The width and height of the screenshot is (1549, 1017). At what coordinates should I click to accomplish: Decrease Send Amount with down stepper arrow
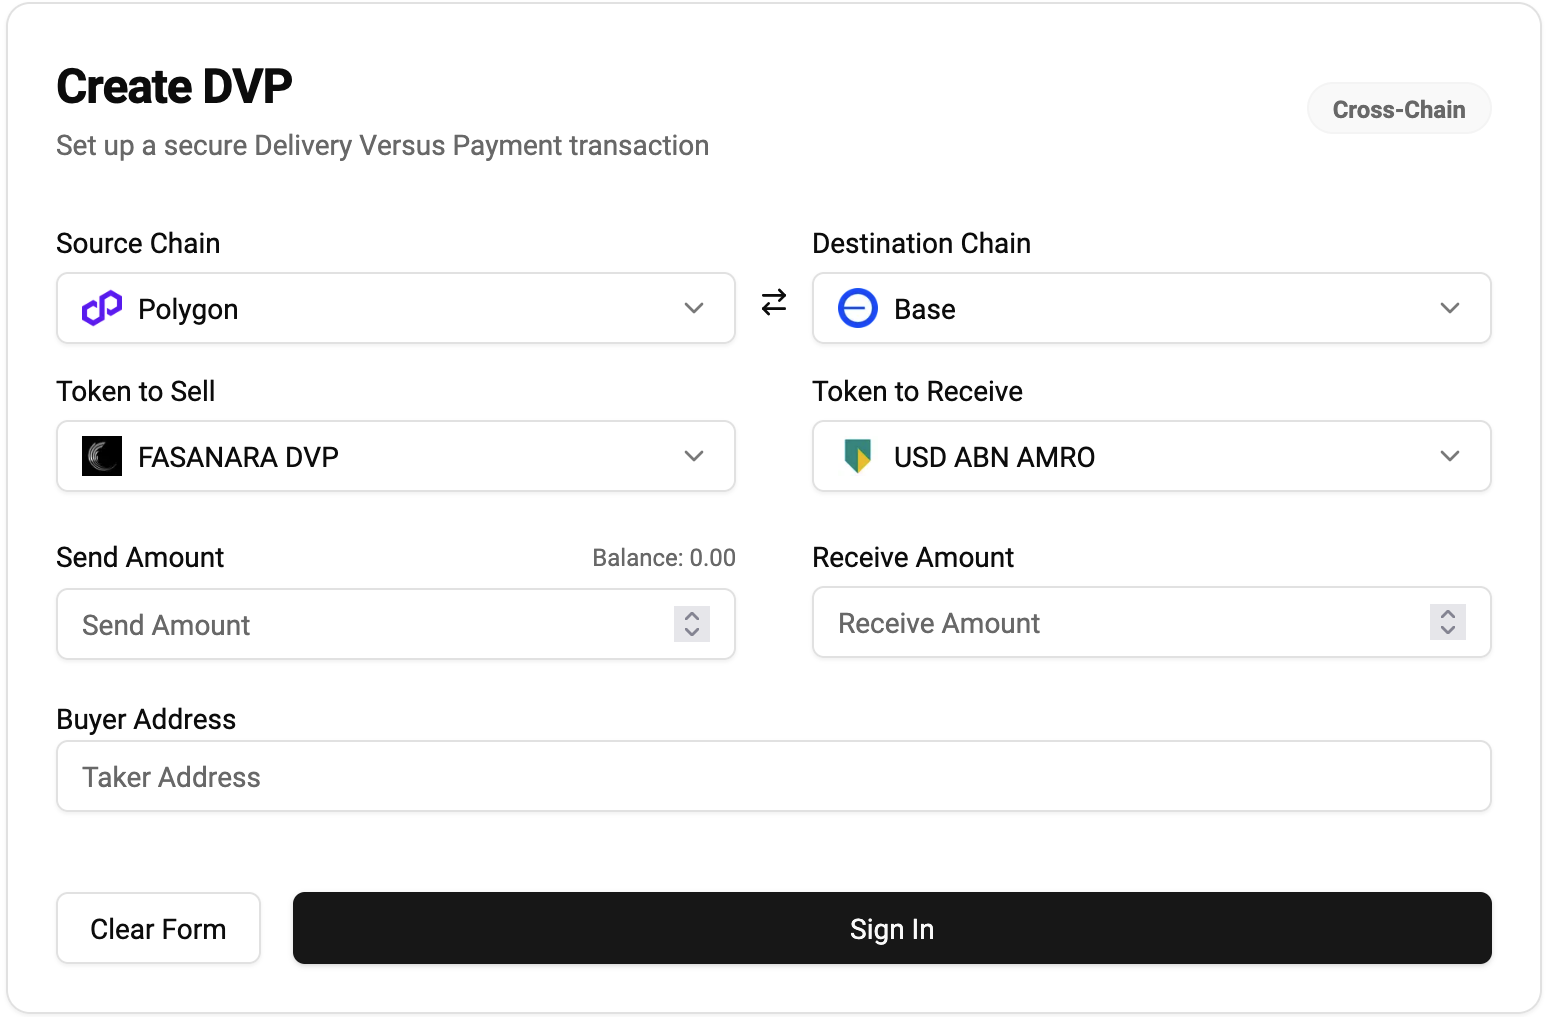pyautogui.click(x=692, y=632)
